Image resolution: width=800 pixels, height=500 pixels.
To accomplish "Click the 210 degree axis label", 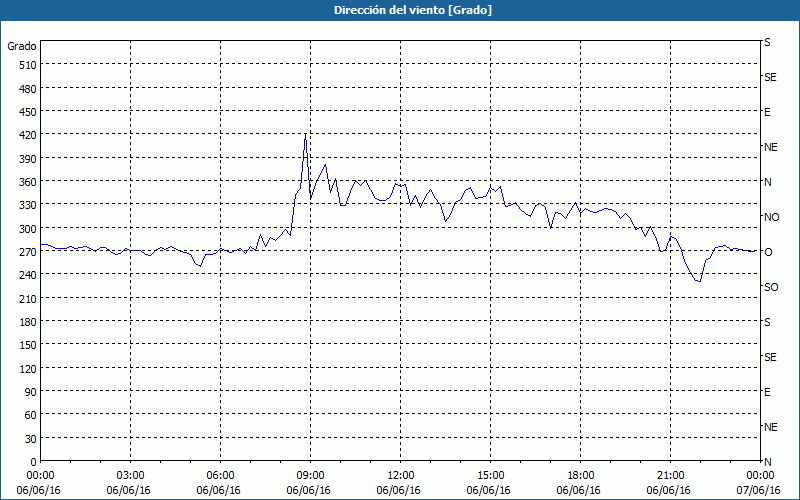I will coord(28,298).
